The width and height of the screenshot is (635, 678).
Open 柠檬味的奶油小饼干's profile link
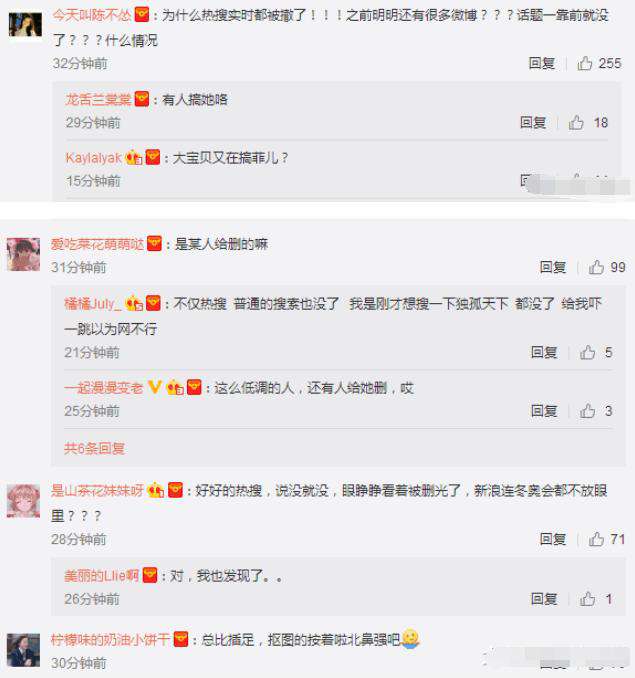110,639
